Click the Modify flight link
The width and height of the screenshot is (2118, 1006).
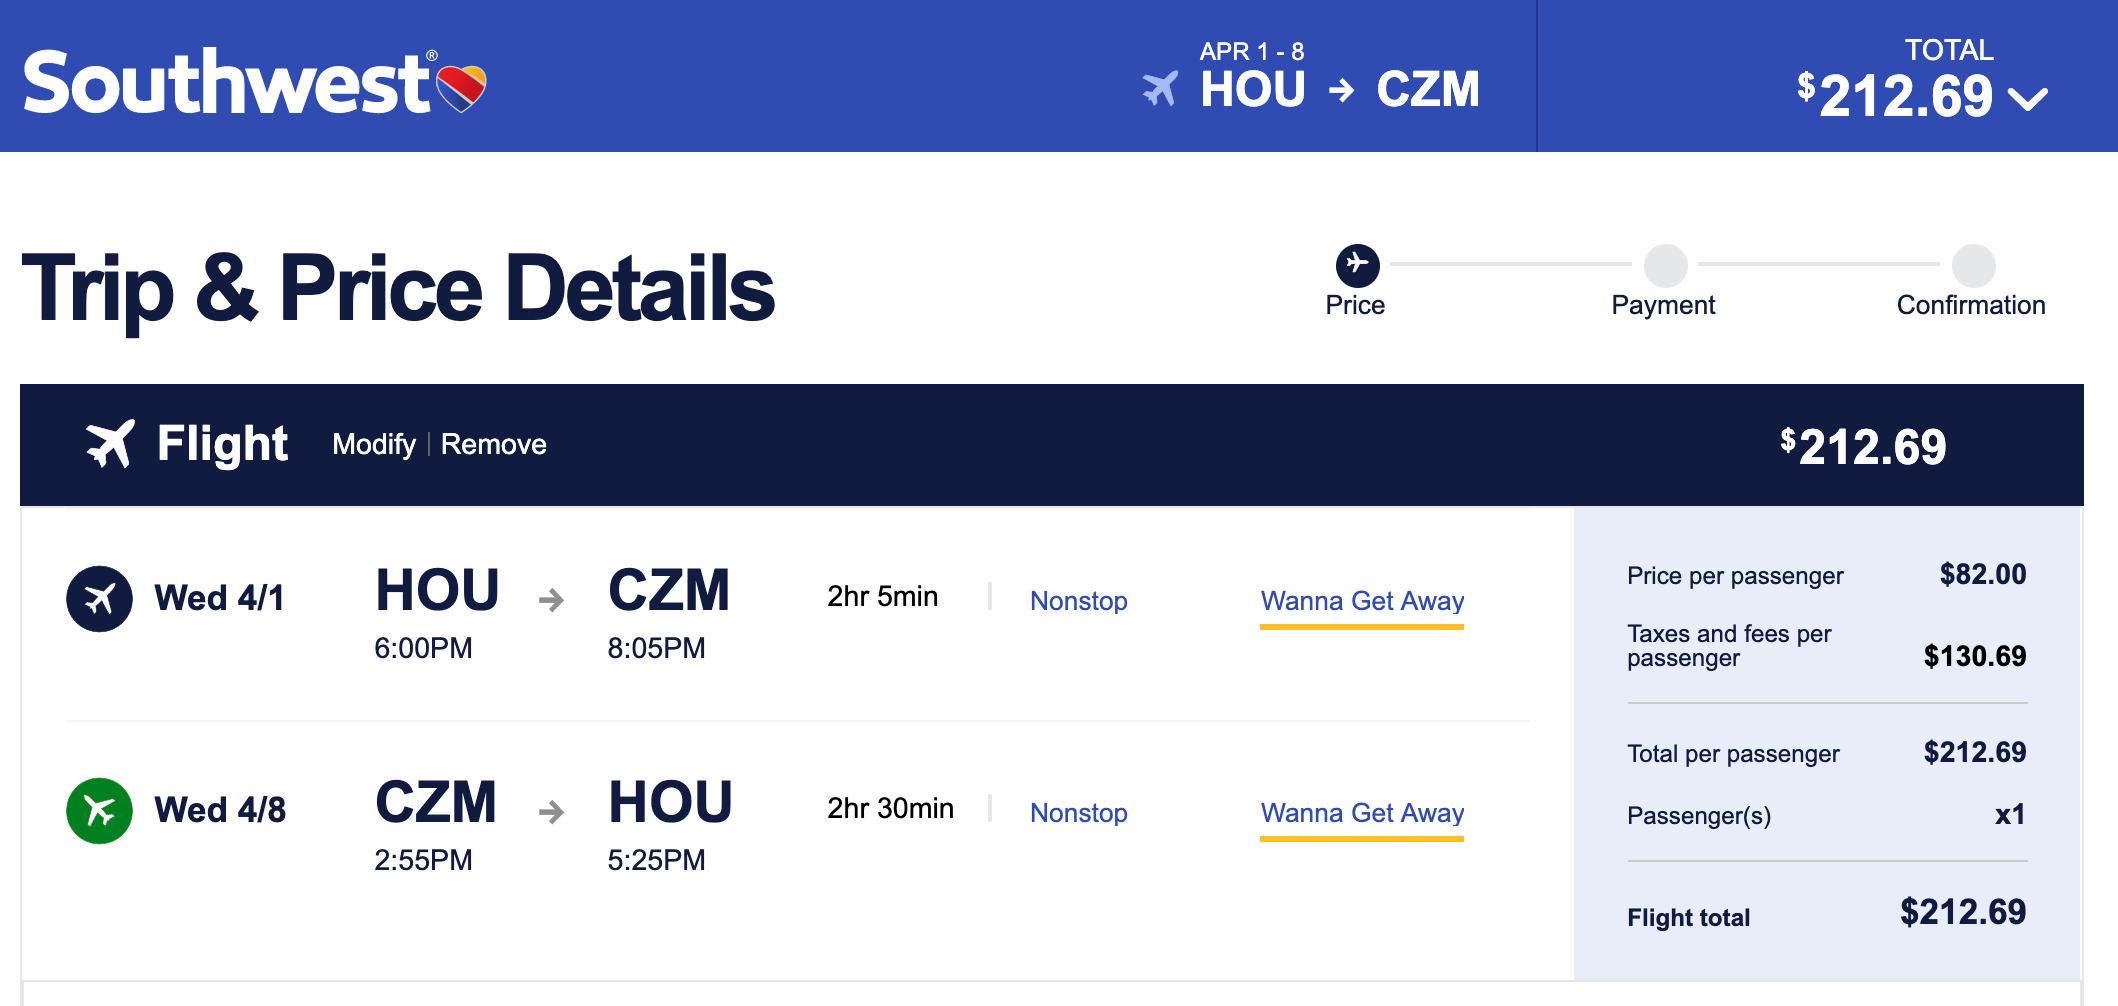374,444
